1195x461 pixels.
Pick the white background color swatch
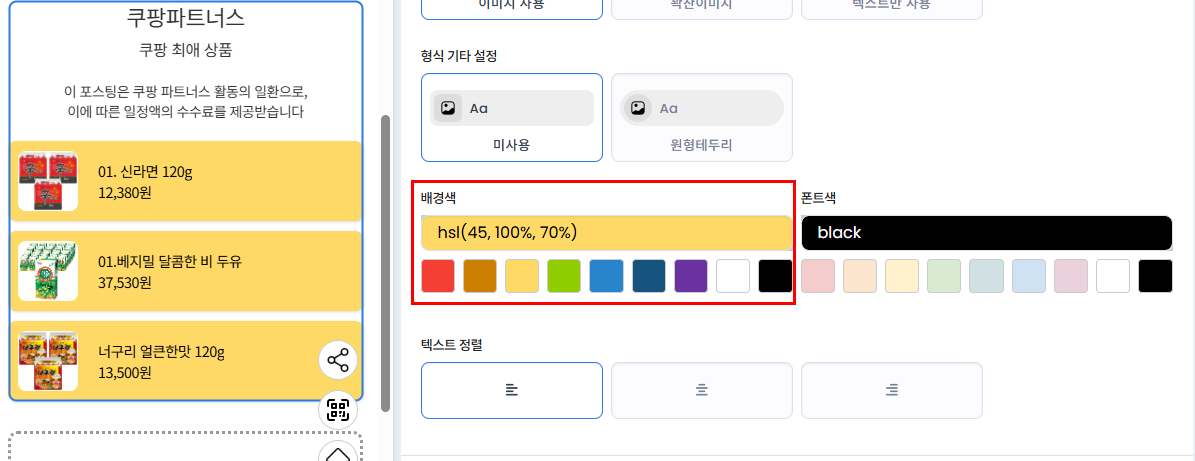pos(733,276)
